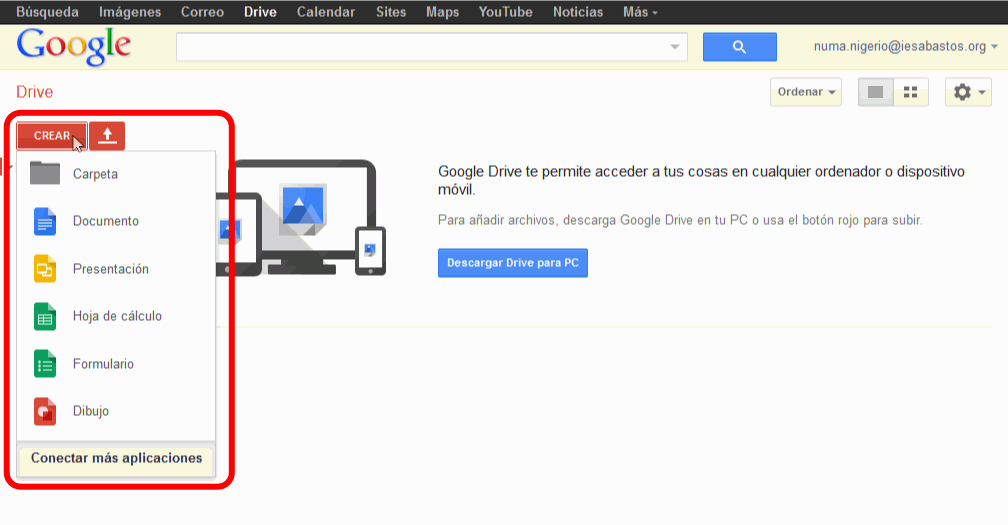Screen dimensions: 1008x525
Task: Choose Presentación from the create menu
Action: tap(116, 269)
